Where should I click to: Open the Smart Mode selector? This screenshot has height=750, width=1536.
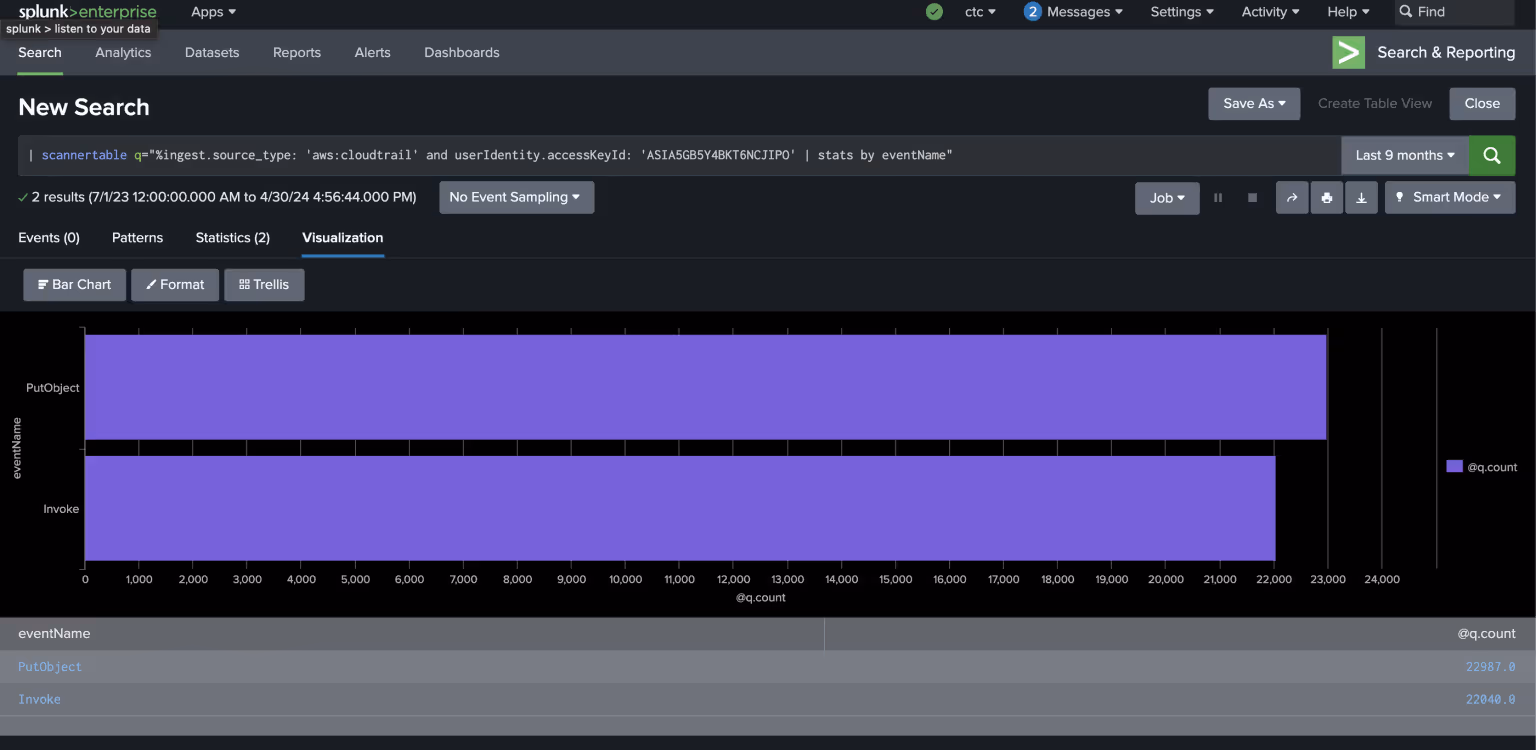click(1449, 197)
